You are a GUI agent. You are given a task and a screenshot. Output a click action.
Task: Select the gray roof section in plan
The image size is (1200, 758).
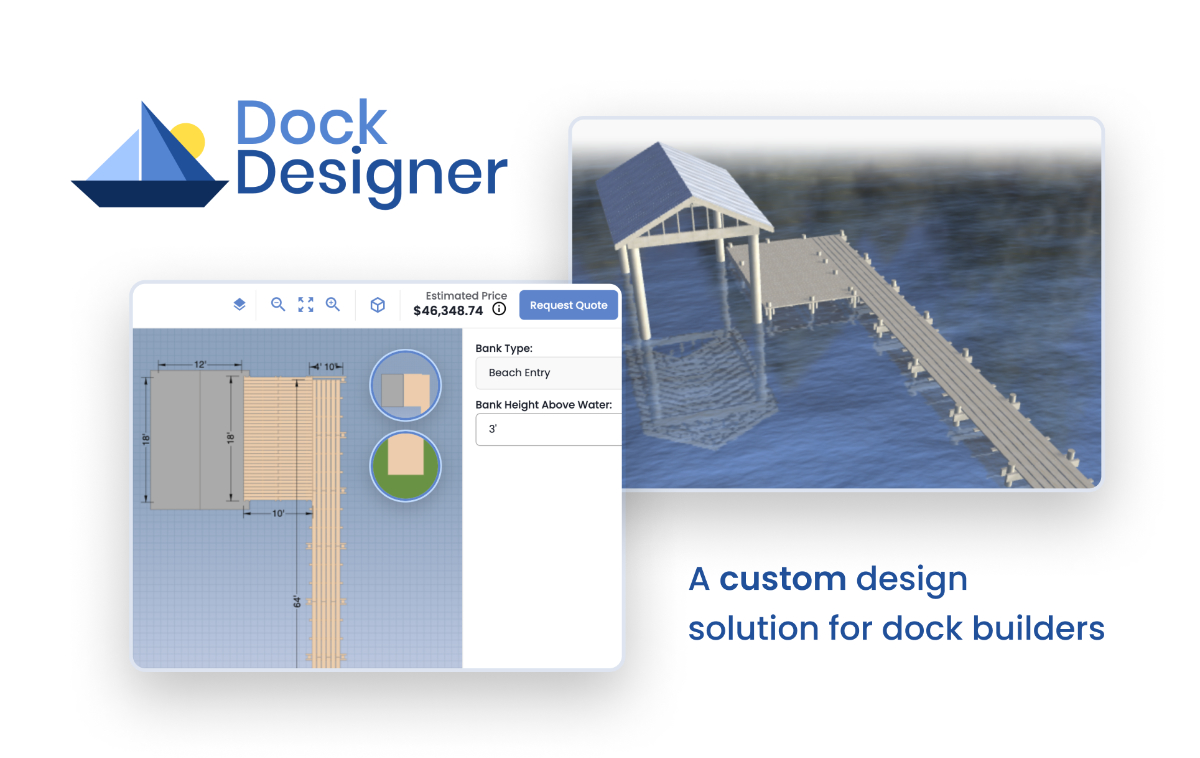point(197,440)
